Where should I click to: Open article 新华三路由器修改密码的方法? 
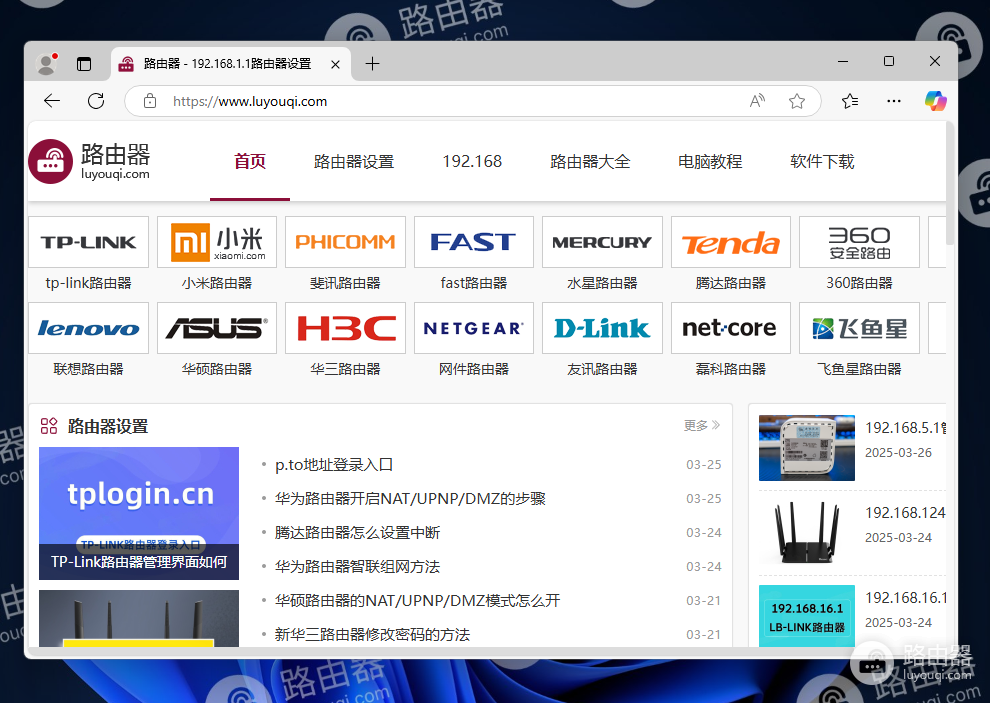point(373,635)
